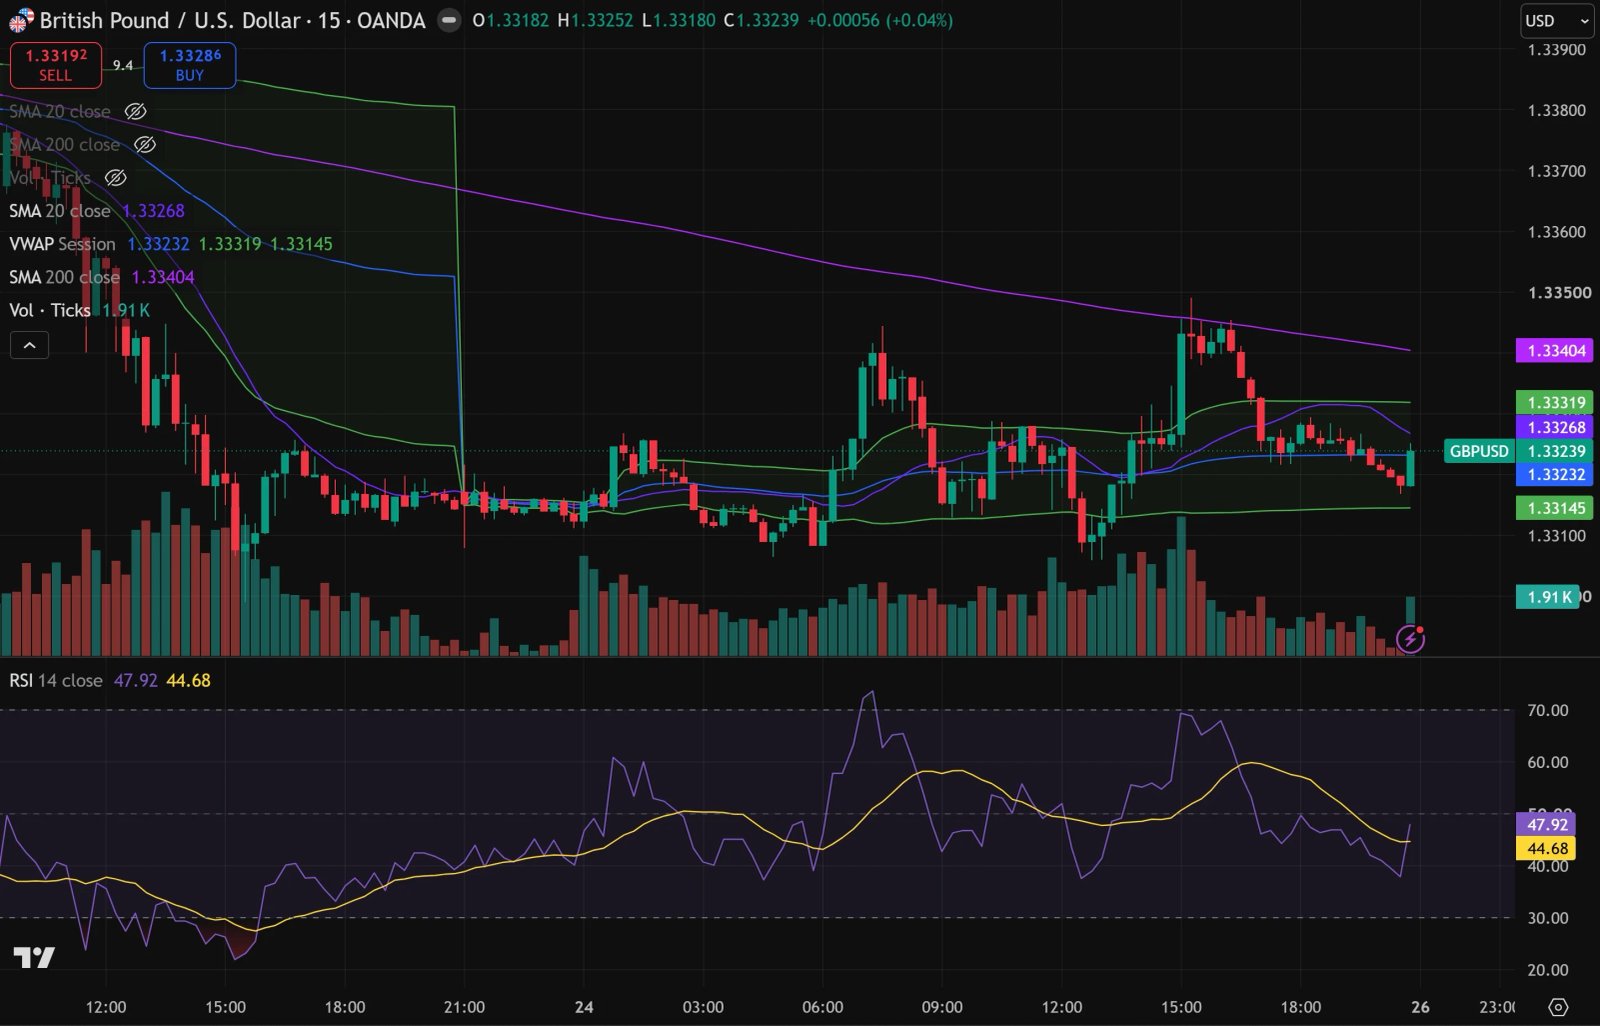
Task: Select the visible SMA 20 close legend
Action: point(97,211)
